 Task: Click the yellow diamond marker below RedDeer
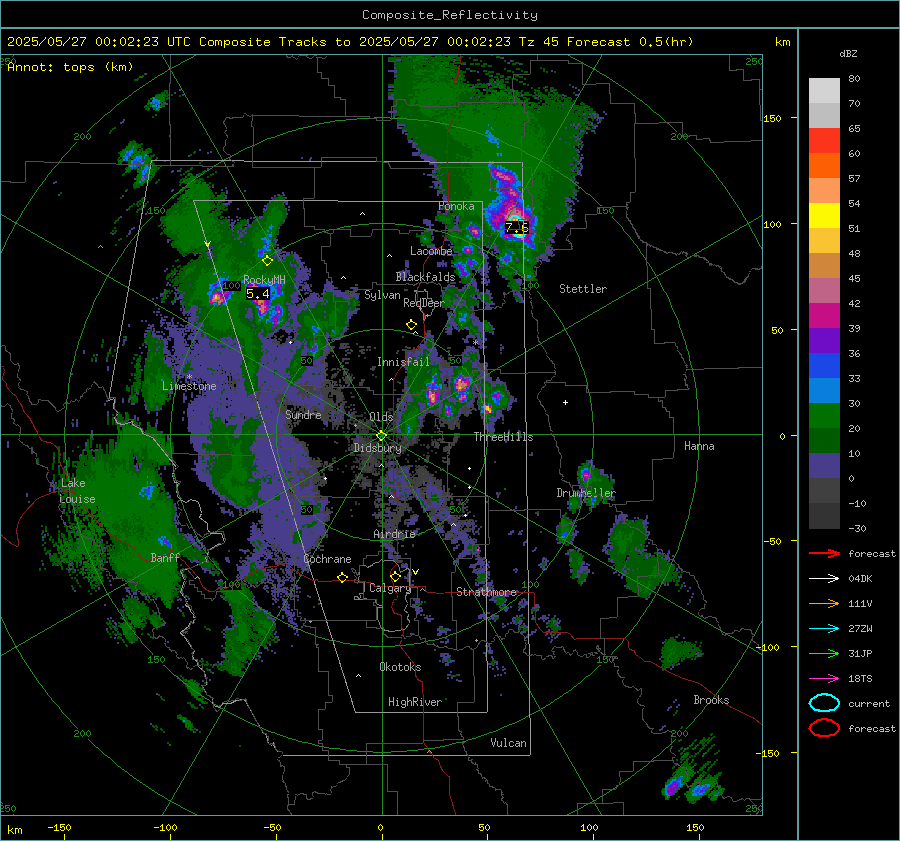(x=411, y=325)
